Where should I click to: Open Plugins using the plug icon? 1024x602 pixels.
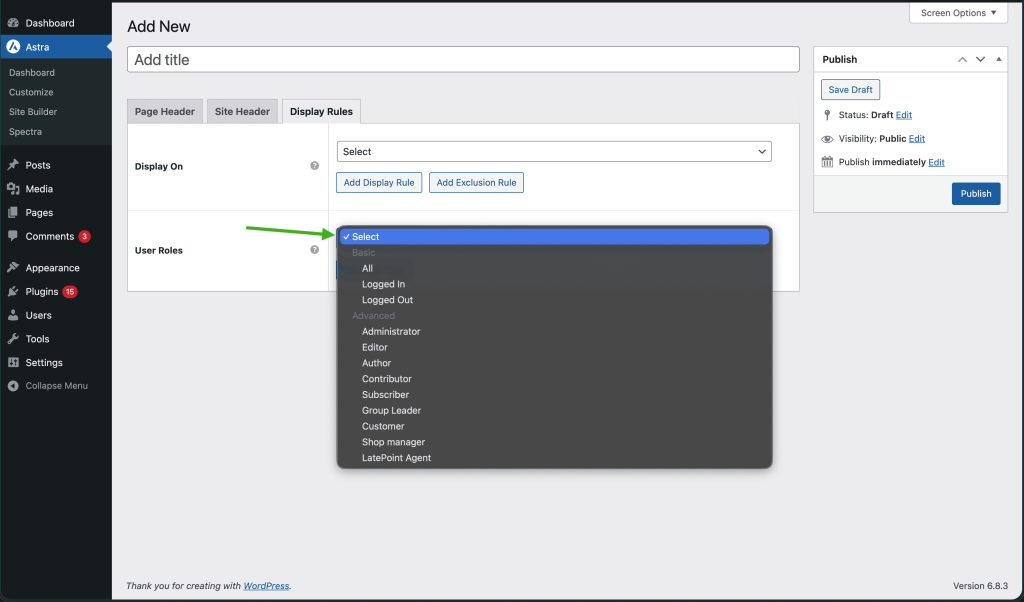(x=14, y=291)
